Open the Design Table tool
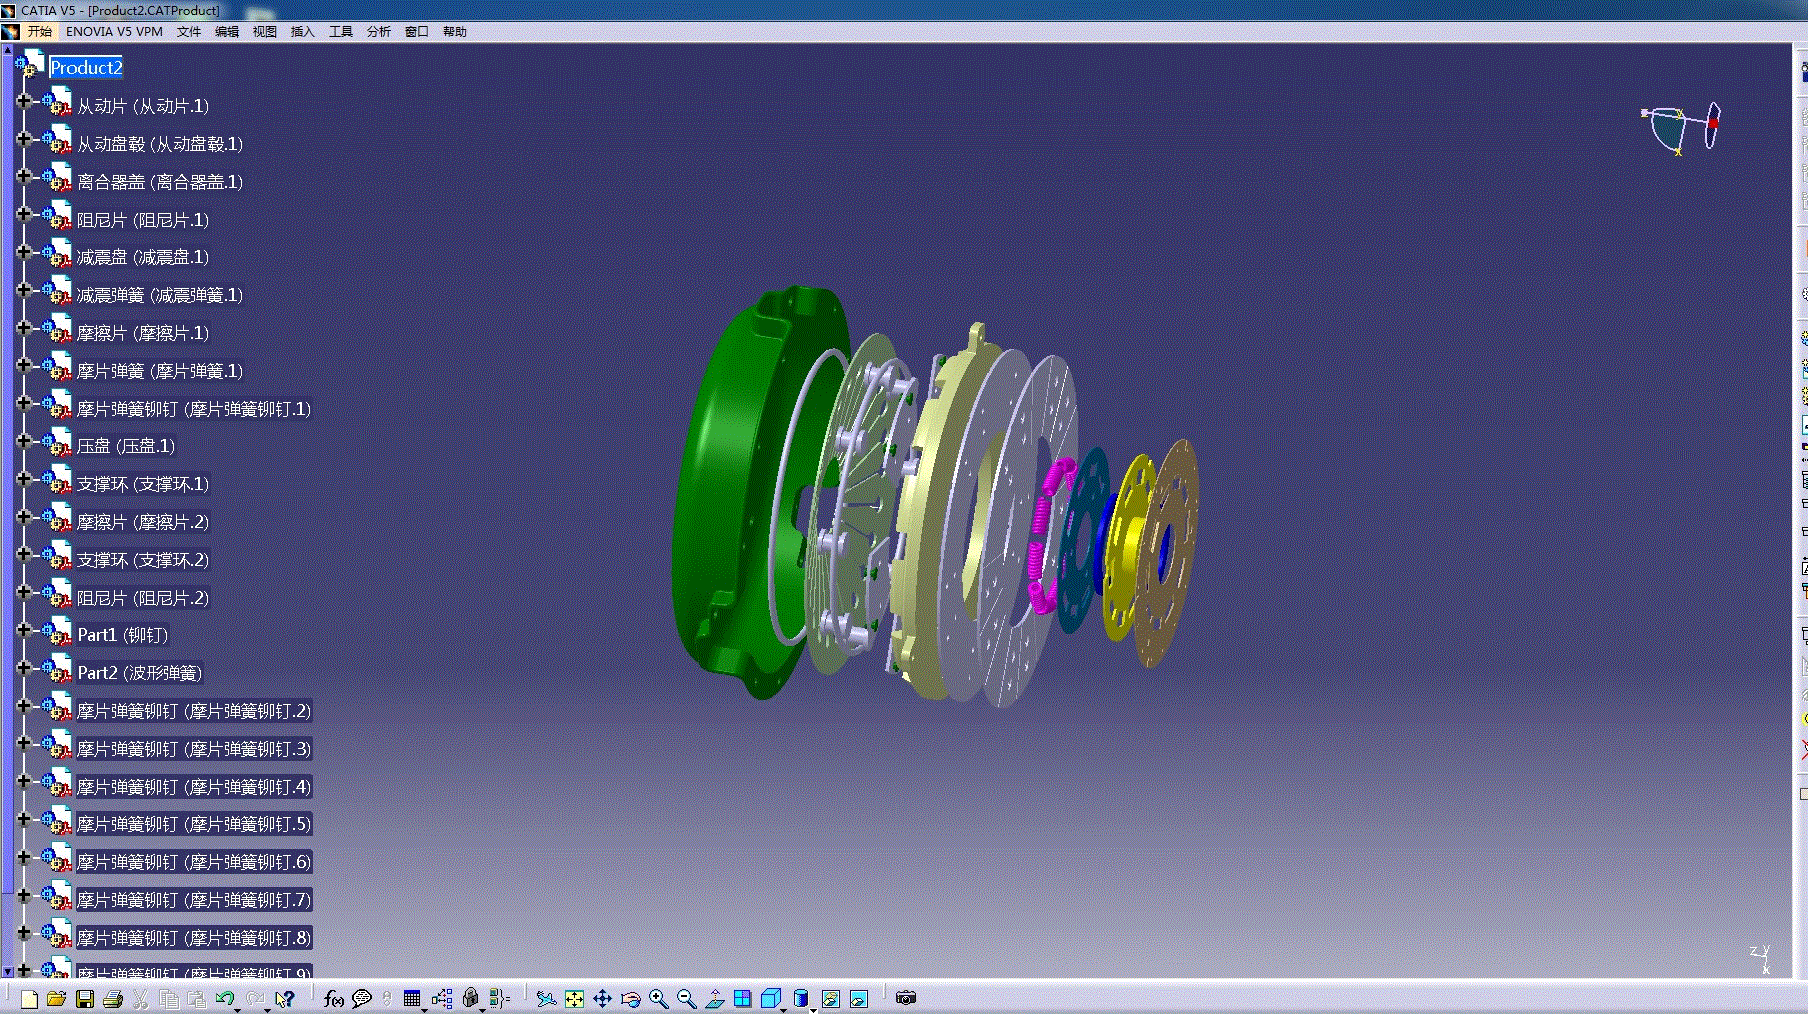Viewport: 1808px width, 1014px height. (412, 998)
